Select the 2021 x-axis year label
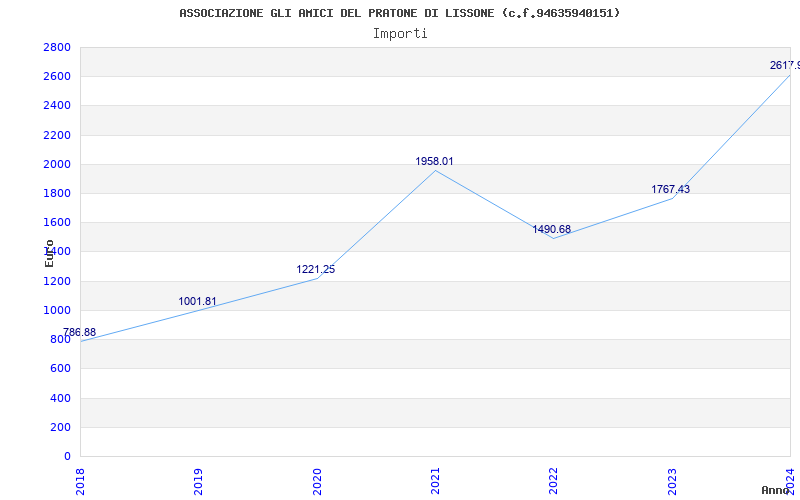Screen dimensions: 800x500 [x=435, y=482]
